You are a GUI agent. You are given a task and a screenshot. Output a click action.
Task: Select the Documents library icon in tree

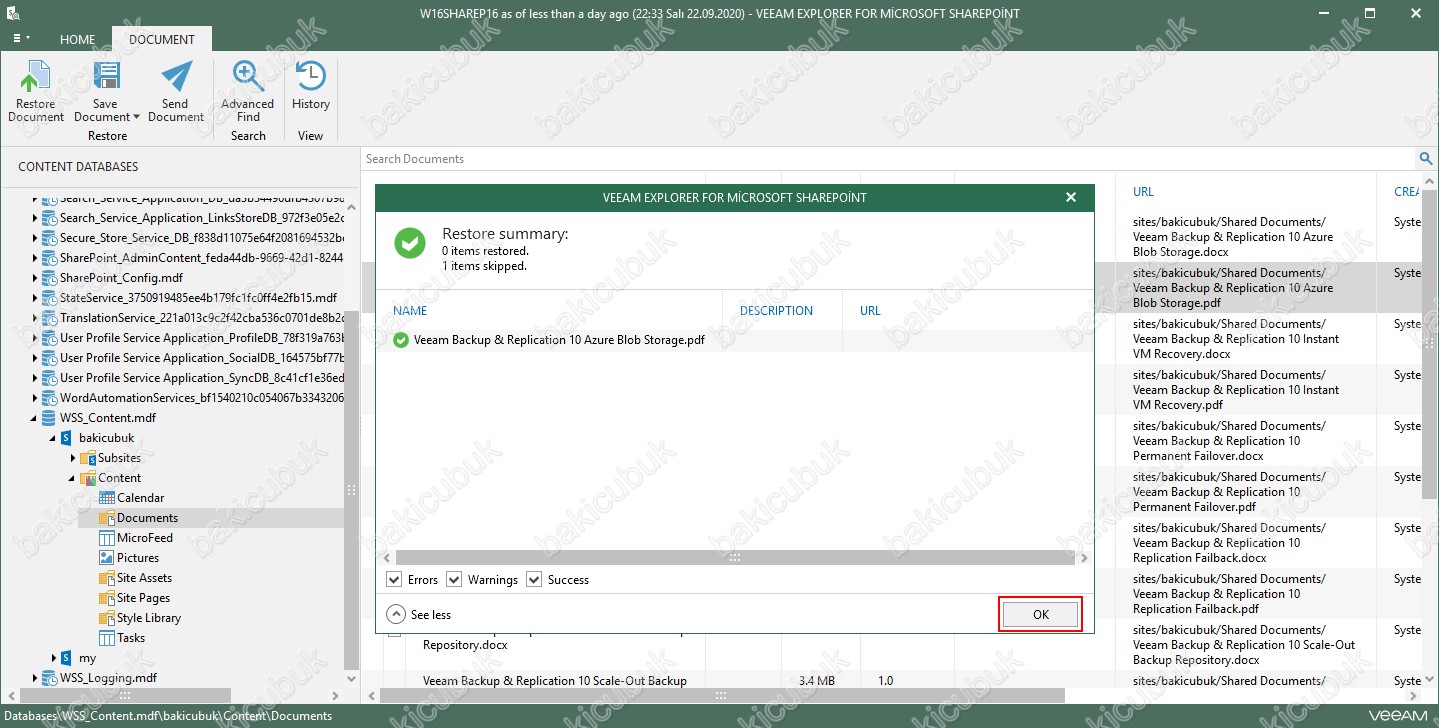107,518
